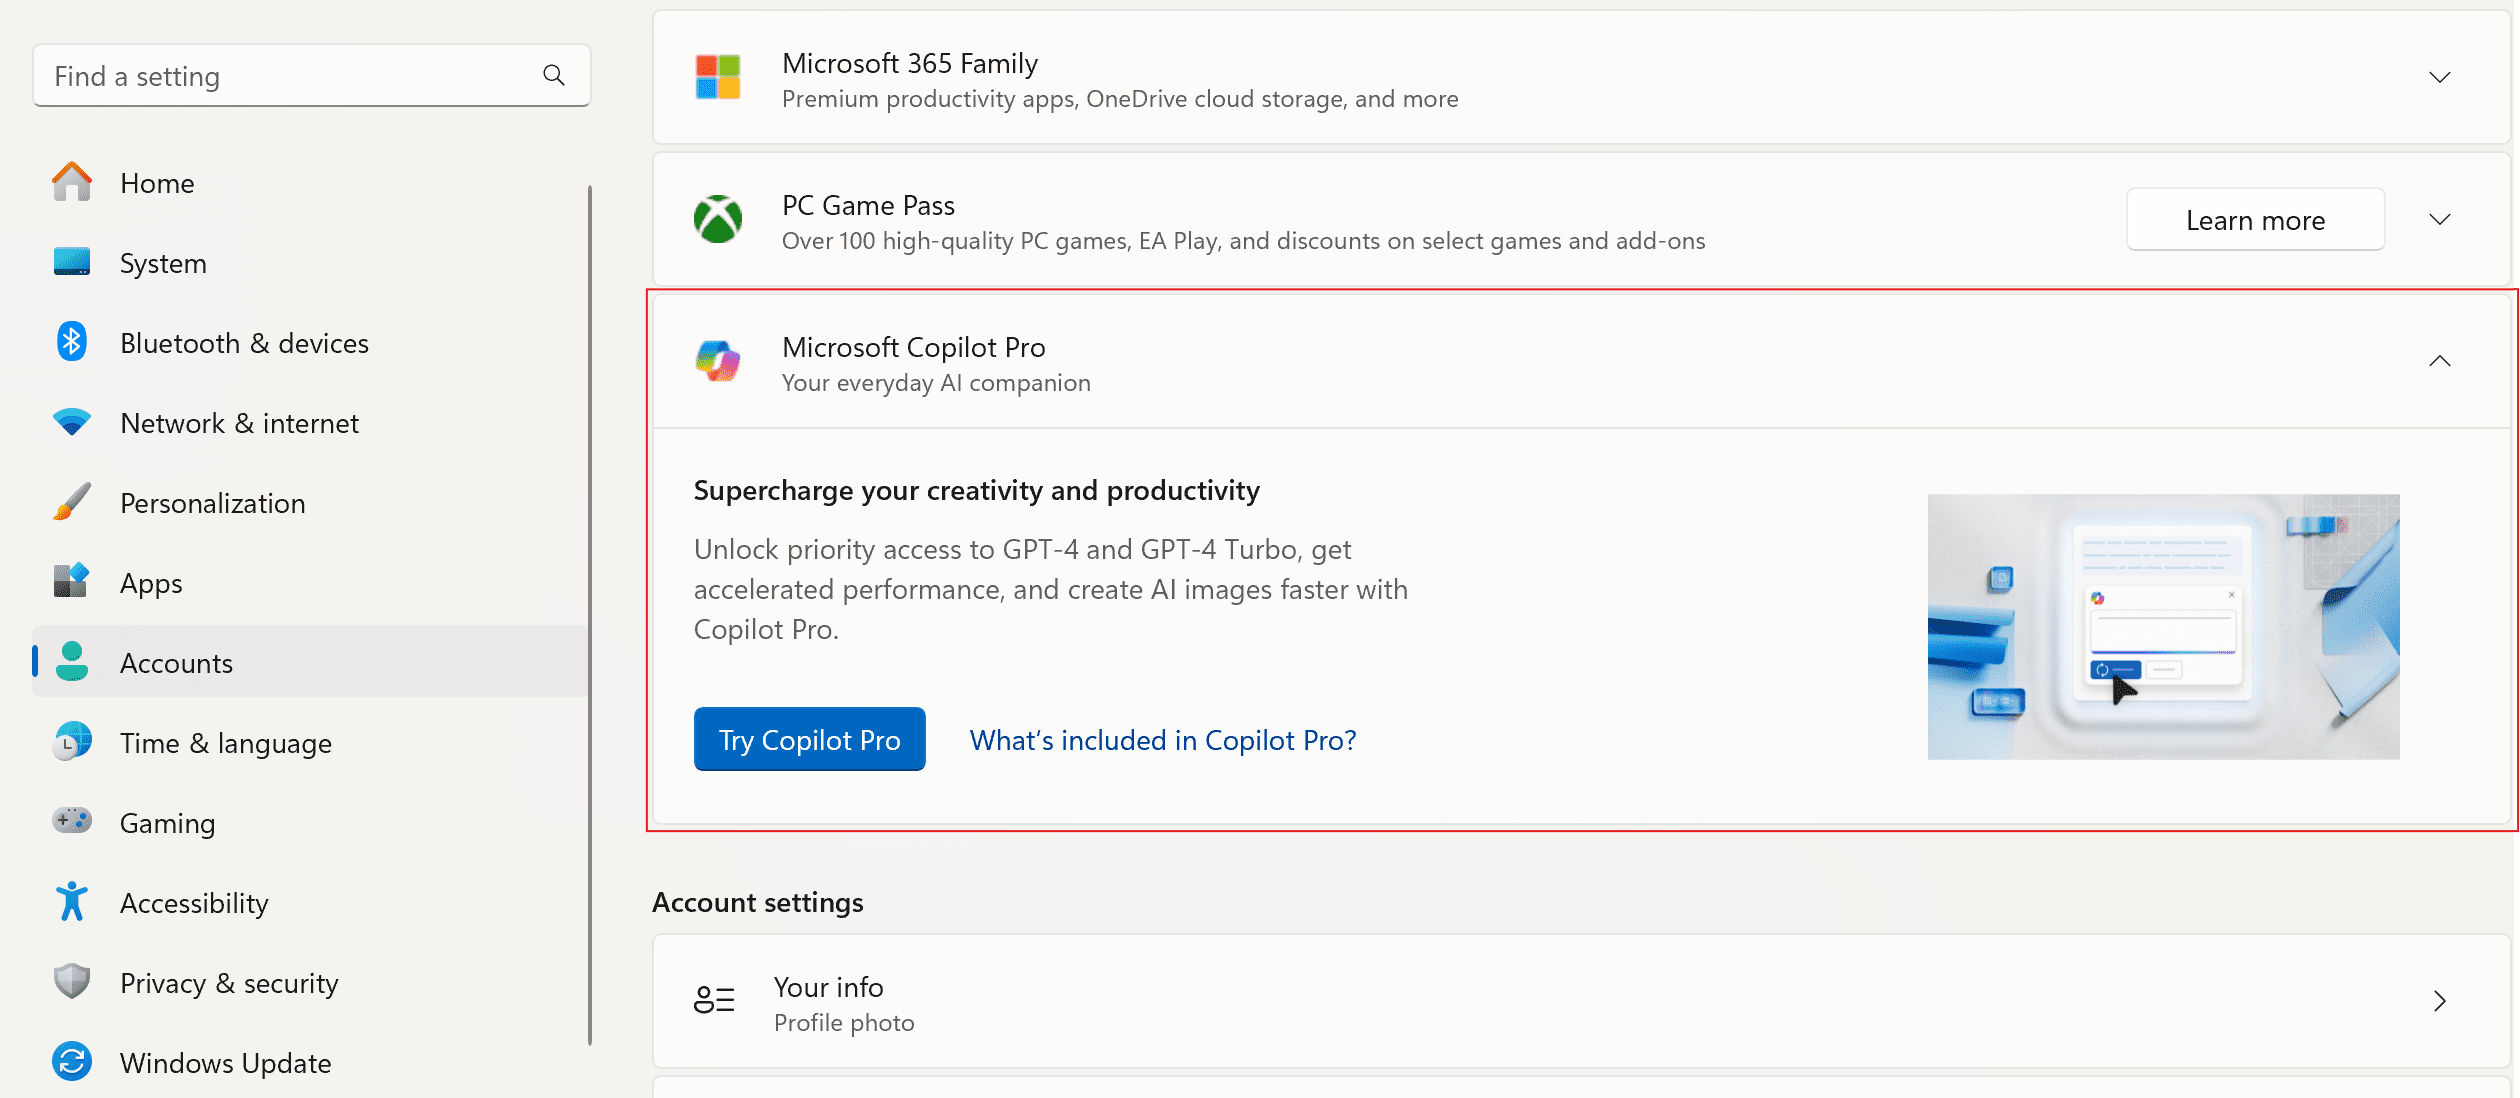The height and width of the screenshot is (1098, 2520).
Task: Open What's included in Copilot Pro link
Action: point(1163,740)
